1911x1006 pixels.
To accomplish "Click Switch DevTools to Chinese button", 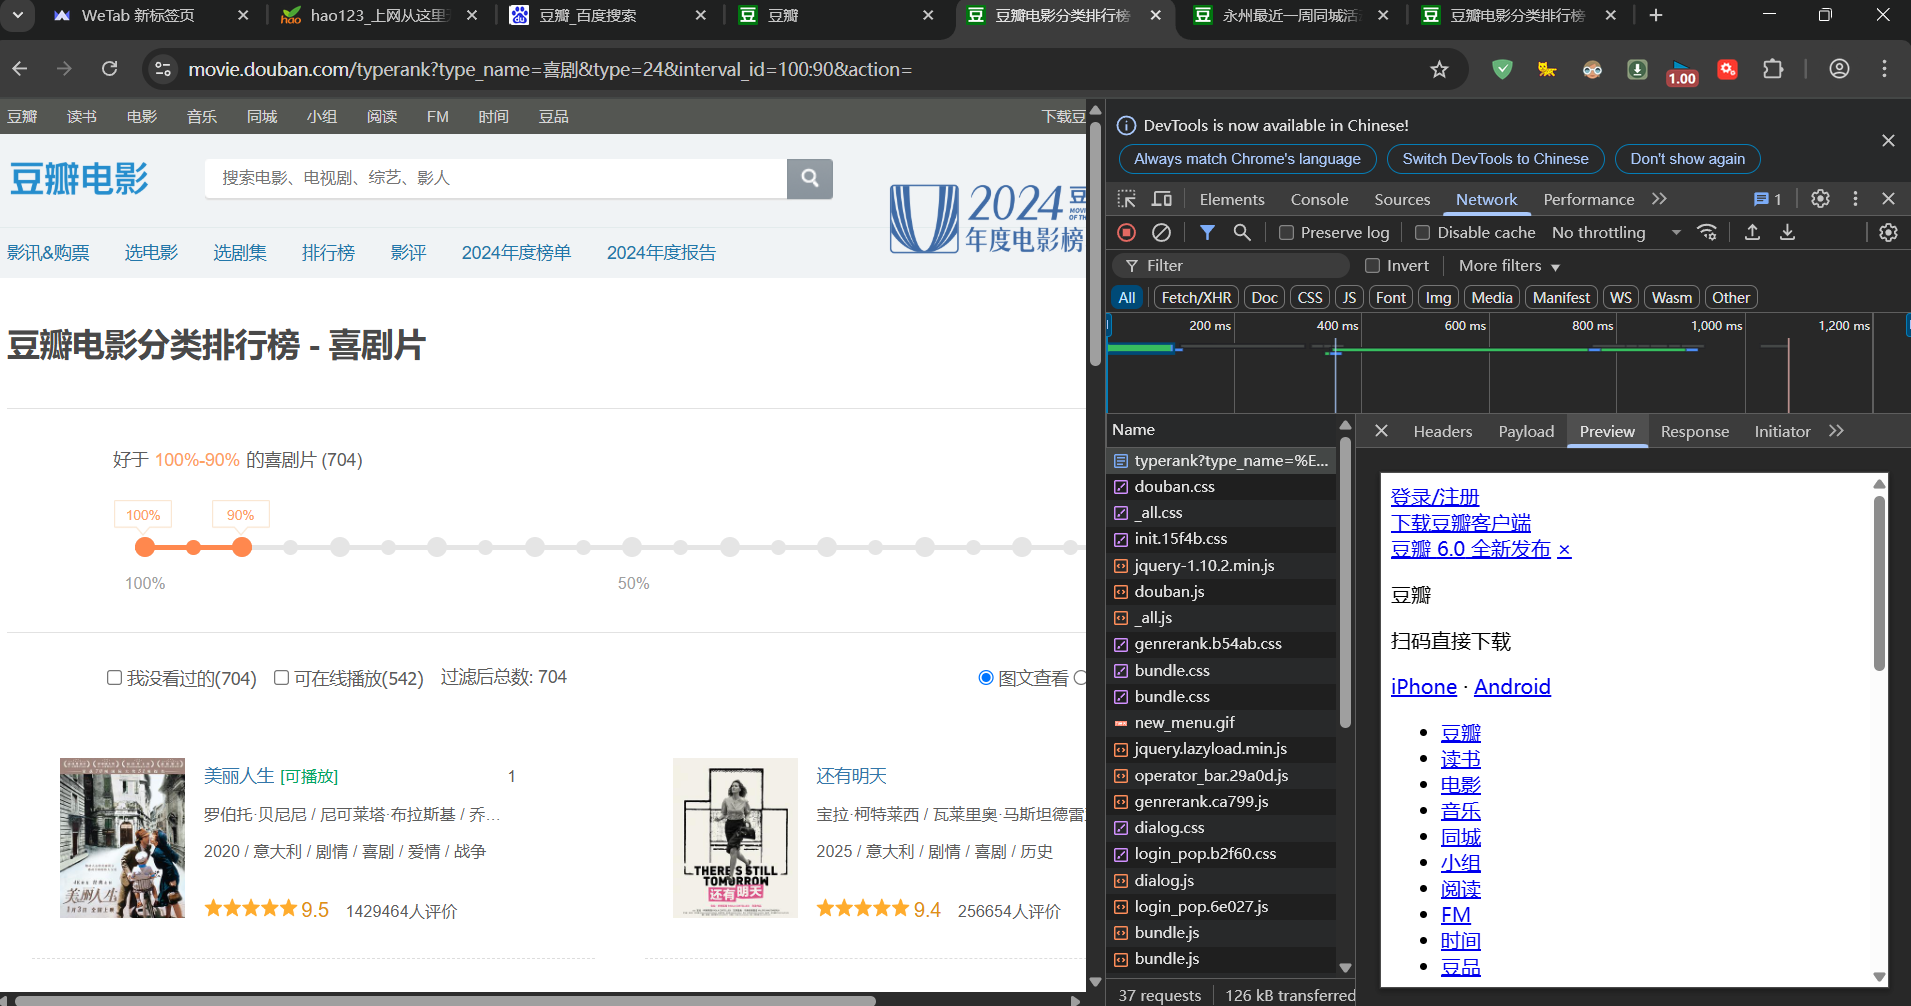I will pyautogui.click(x=1495, y=159).
